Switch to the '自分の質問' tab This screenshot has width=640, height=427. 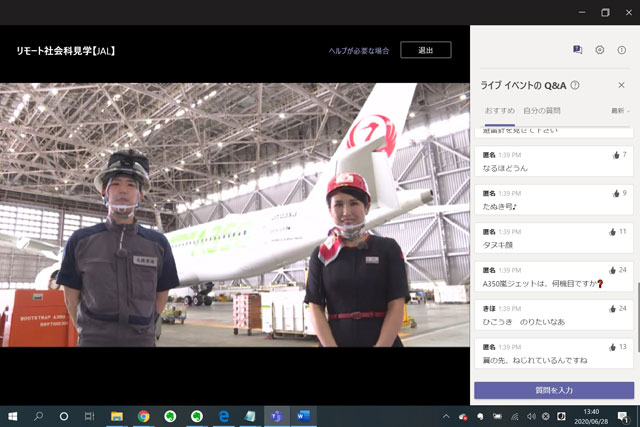(x=542, y=110)
